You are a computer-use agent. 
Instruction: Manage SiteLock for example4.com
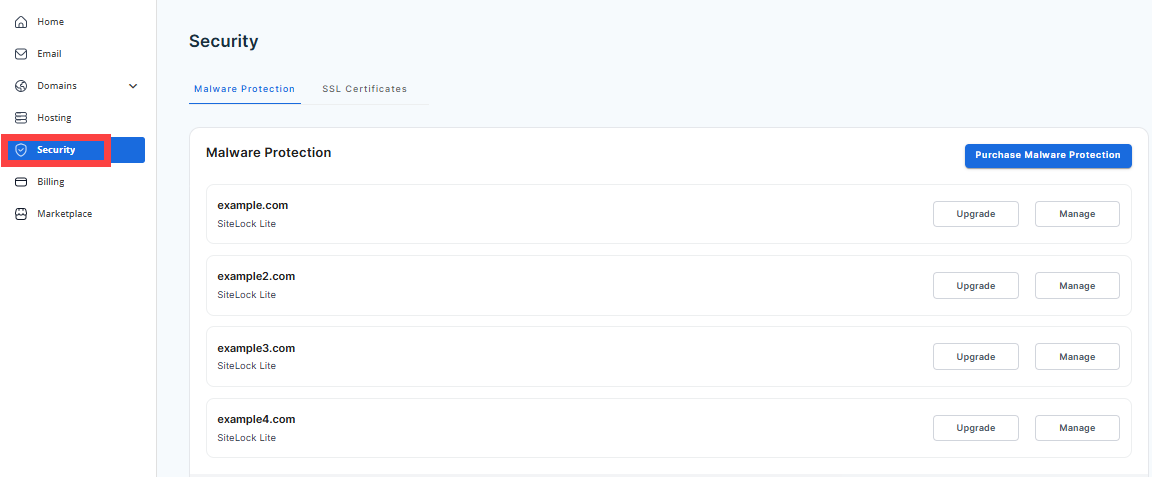click(1077, 428)
